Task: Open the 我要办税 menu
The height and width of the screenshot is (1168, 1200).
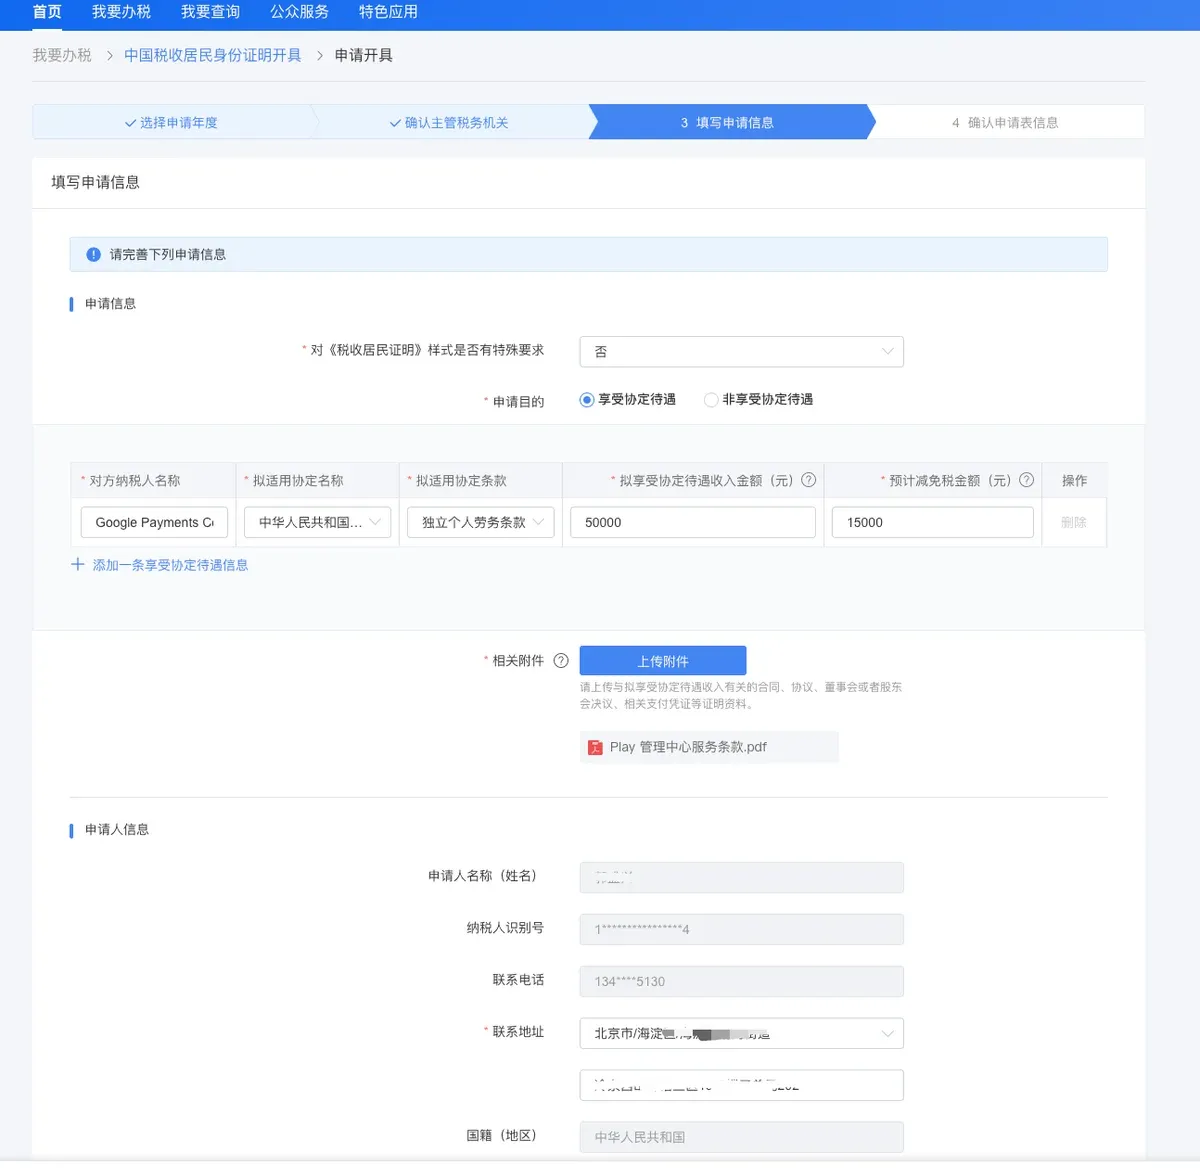Action: point(121,12)
